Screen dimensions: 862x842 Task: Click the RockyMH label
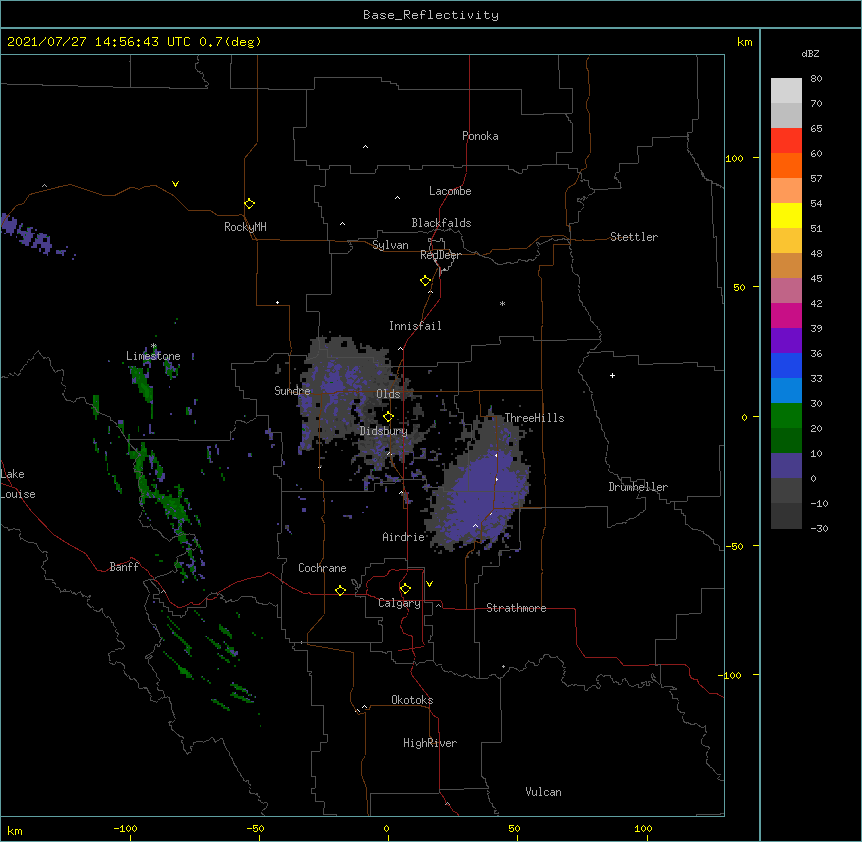245,227
